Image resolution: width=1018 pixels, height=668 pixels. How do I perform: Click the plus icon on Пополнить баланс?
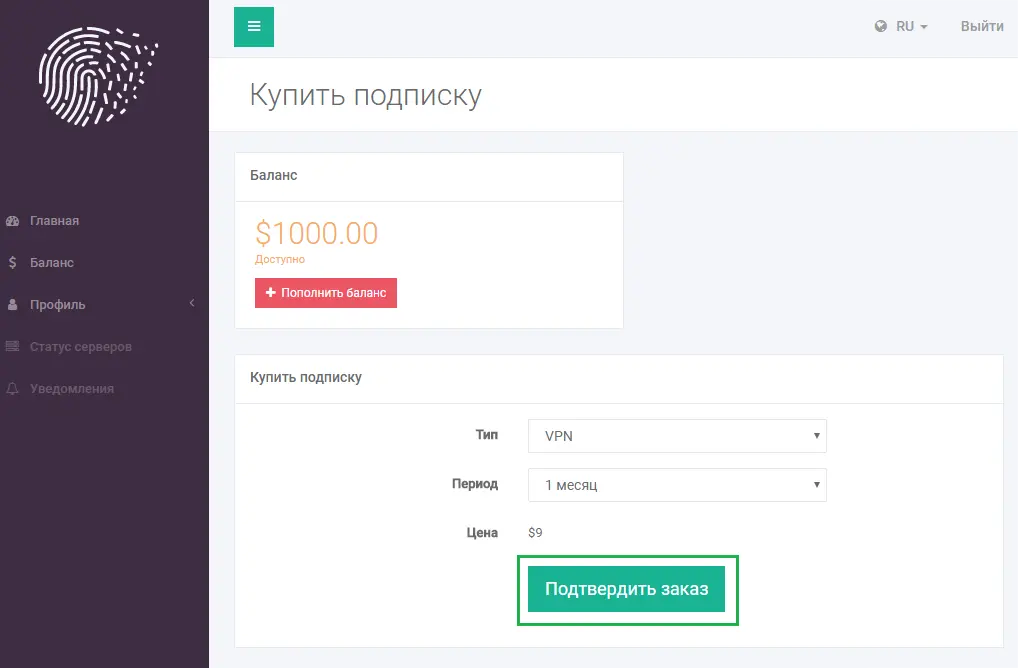271,293
